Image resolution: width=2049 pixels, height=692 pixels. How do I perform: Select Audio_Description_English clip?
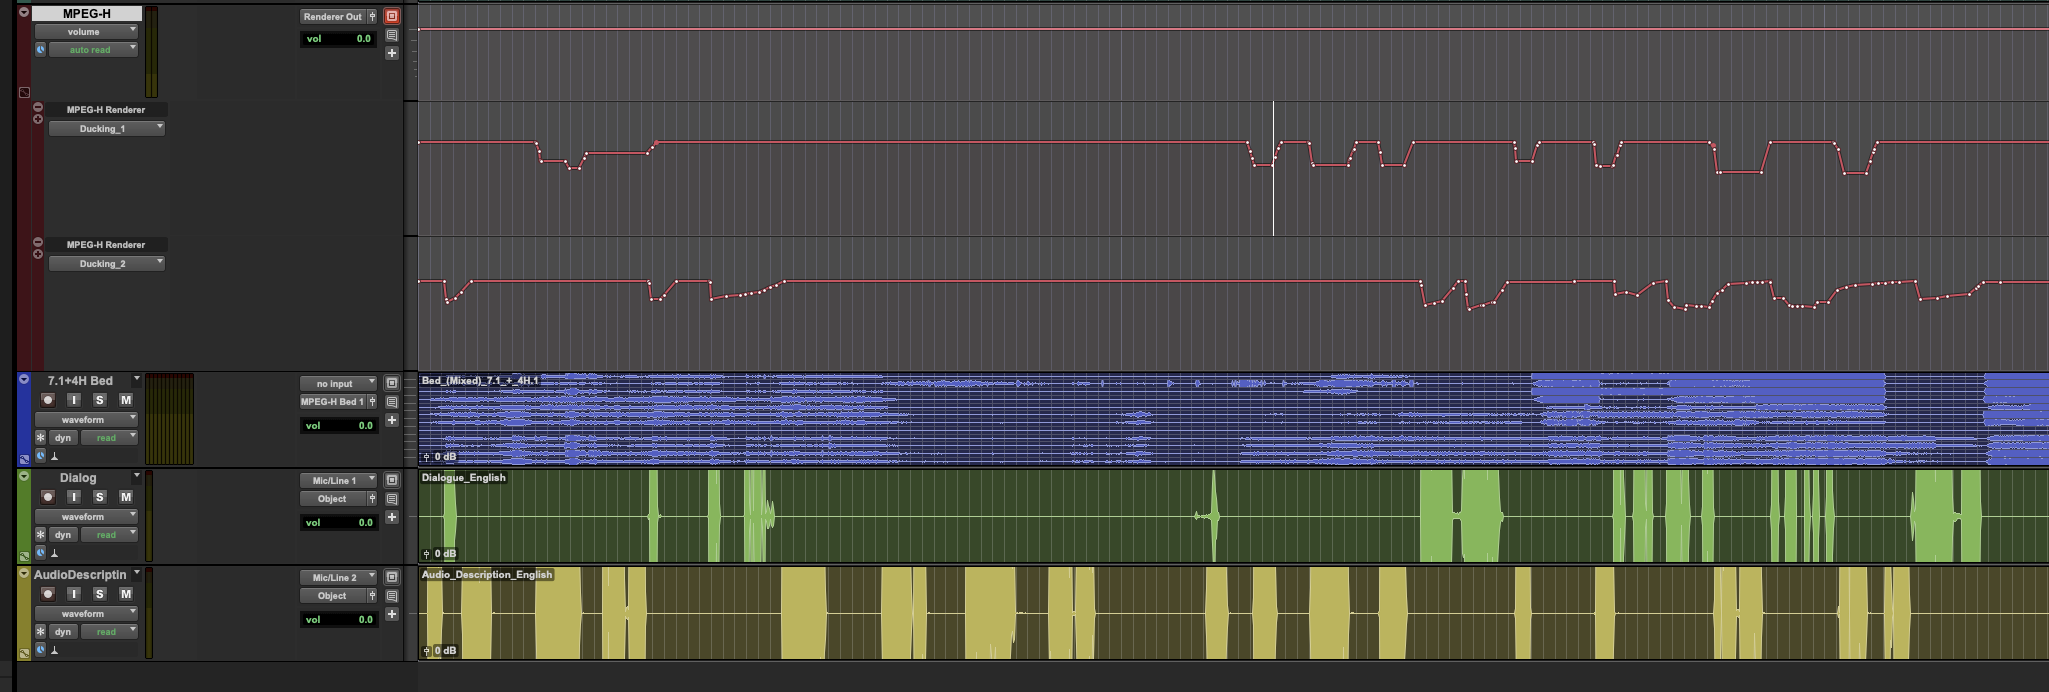(1233, 613)
